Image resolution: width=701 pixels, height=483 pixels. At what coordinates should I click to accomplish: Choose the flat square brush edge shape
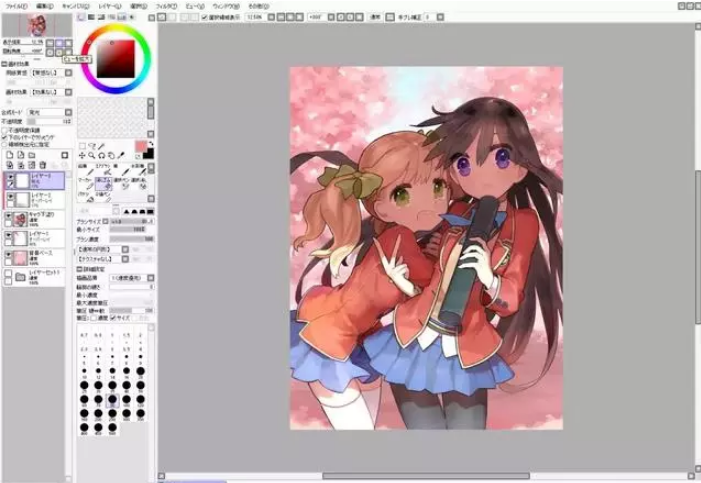pos(151,211)
